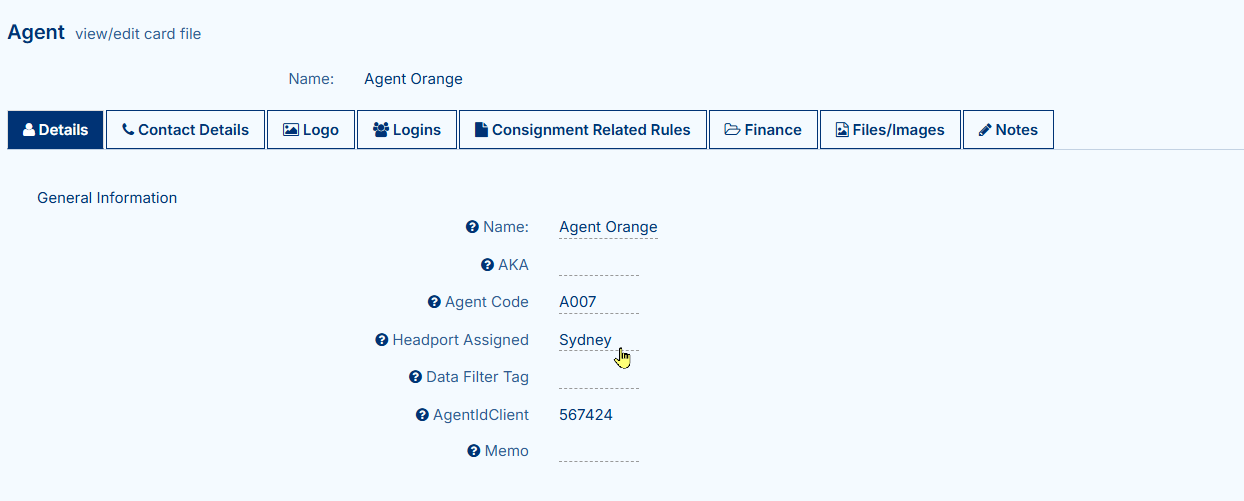
Task: Click the help icon beside the Name label
Action: 472,227
